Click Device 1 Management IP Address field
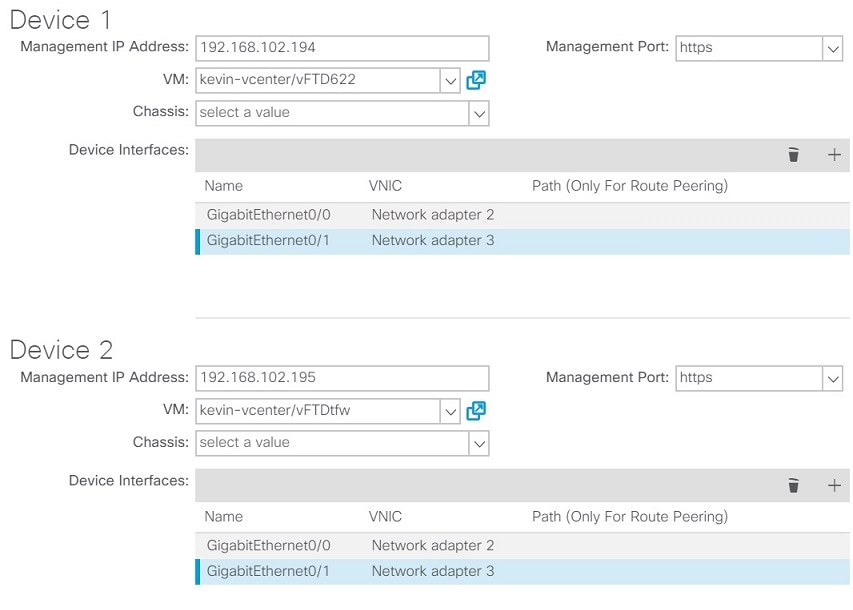The image size is (853, 610). [342, 48]
